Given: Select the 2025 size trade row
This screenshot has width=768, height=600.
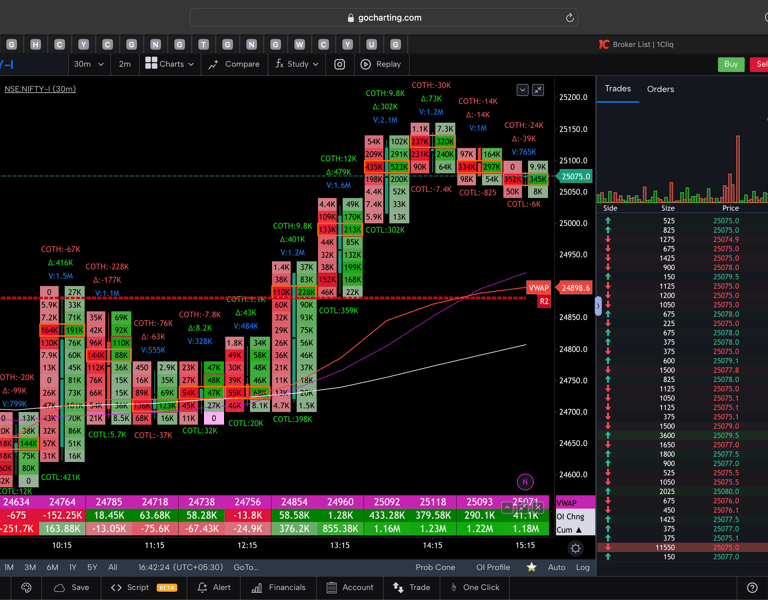Looking at the screenshot, I should (682, 491).
